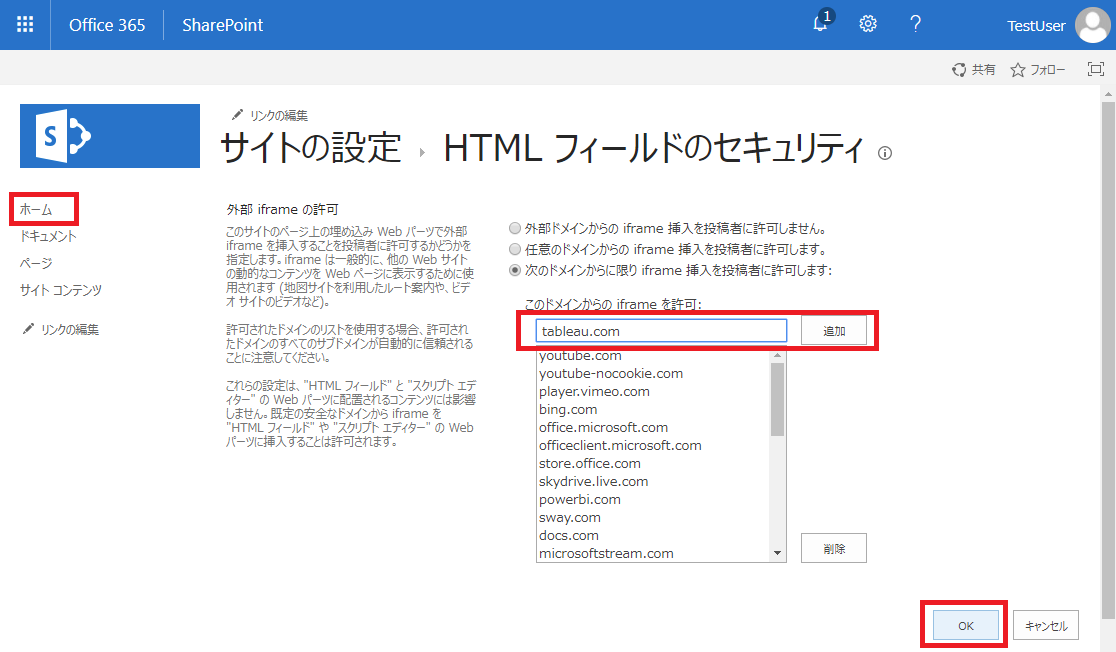Toggle focus mode with the fullscreen icon

[1095, 69]
